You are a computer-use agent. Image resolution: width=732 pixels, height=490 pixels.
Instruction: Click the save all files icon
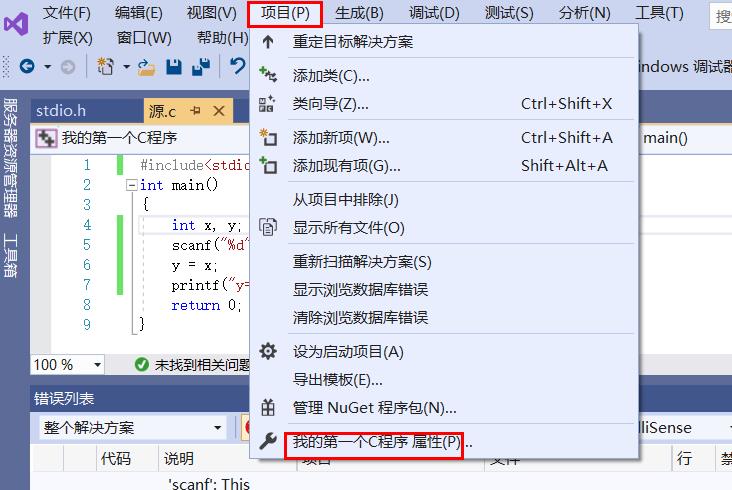point(201,67)
